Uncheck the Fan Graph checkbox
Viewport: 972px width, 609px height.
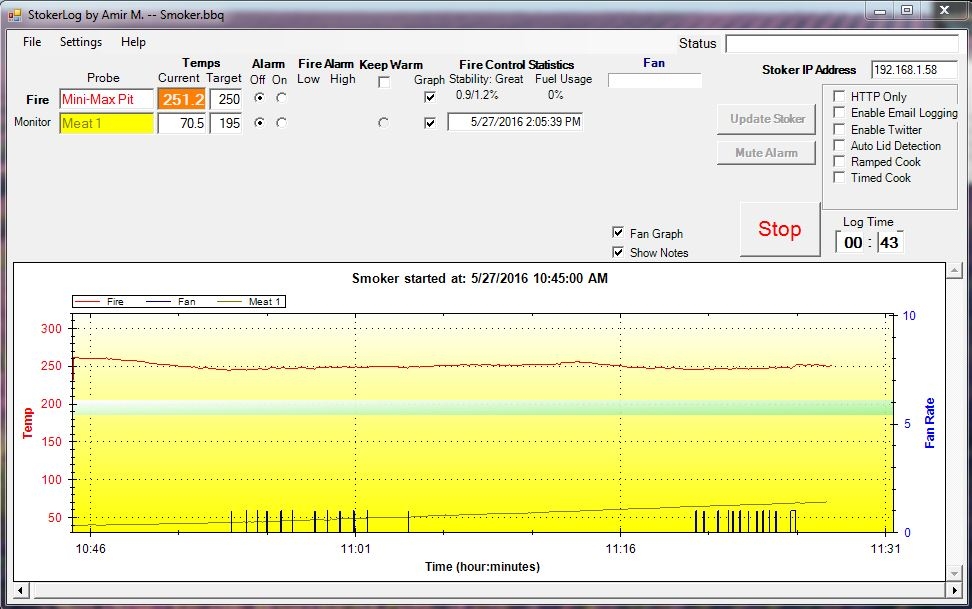(x=618, y=233)
